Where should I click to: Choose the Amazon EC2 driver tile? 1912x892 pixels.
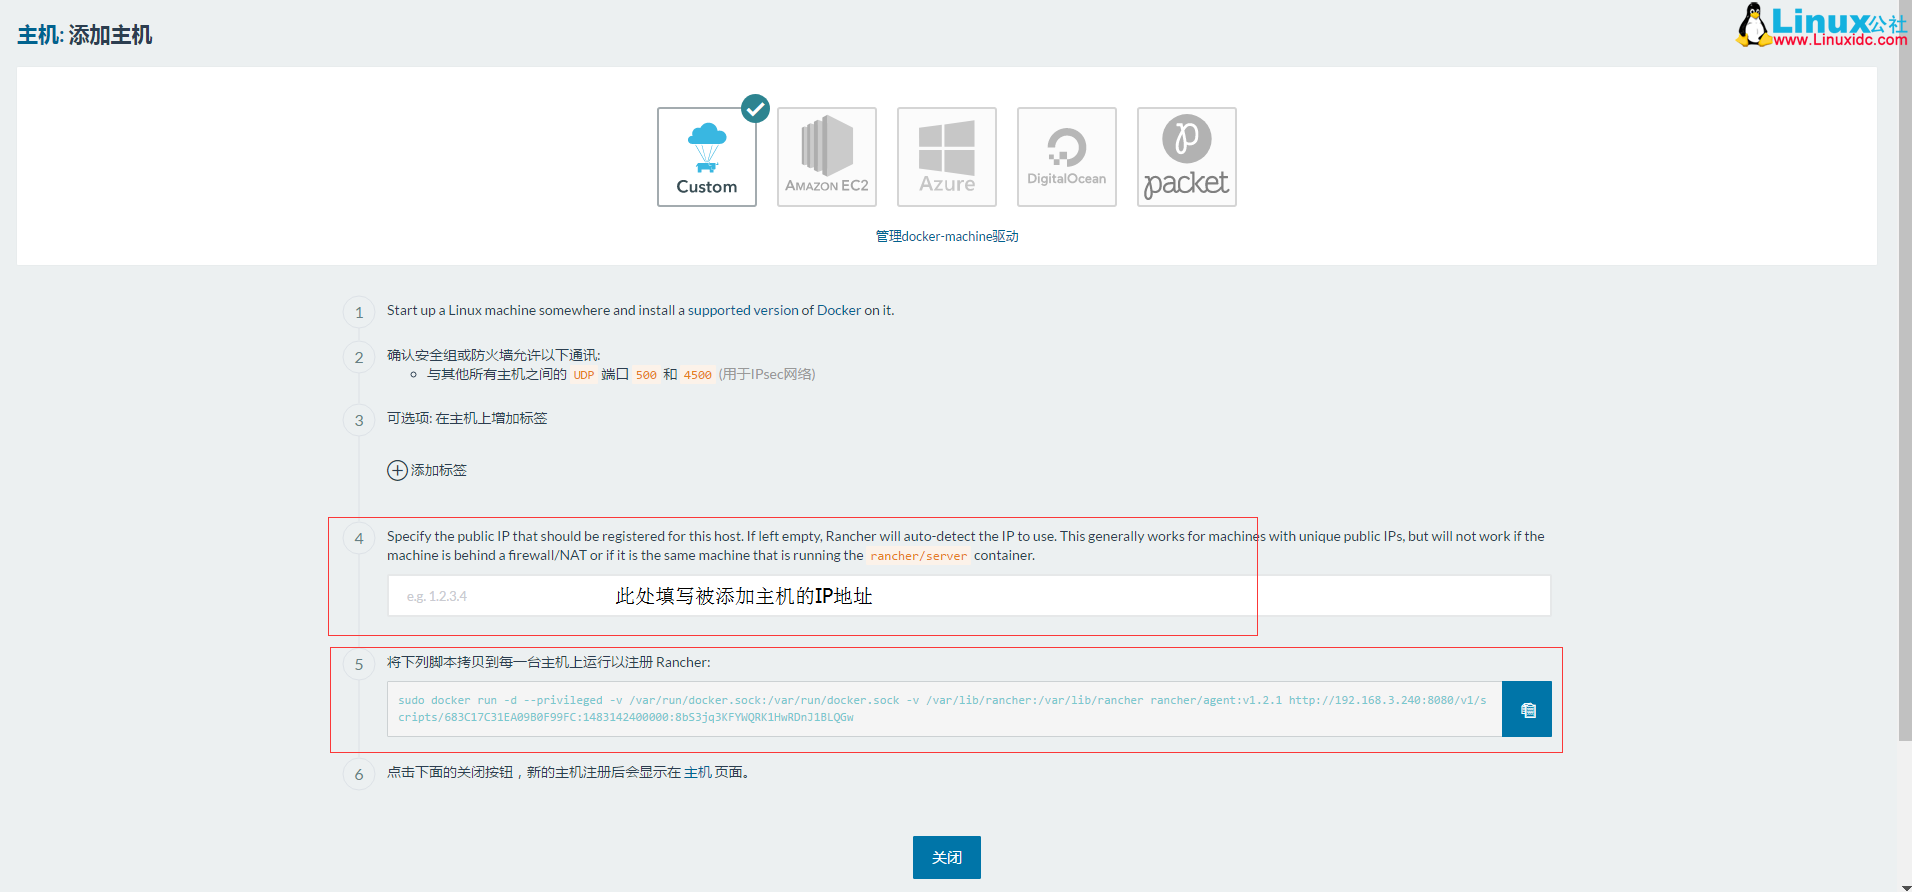click(x=826, y=157)
